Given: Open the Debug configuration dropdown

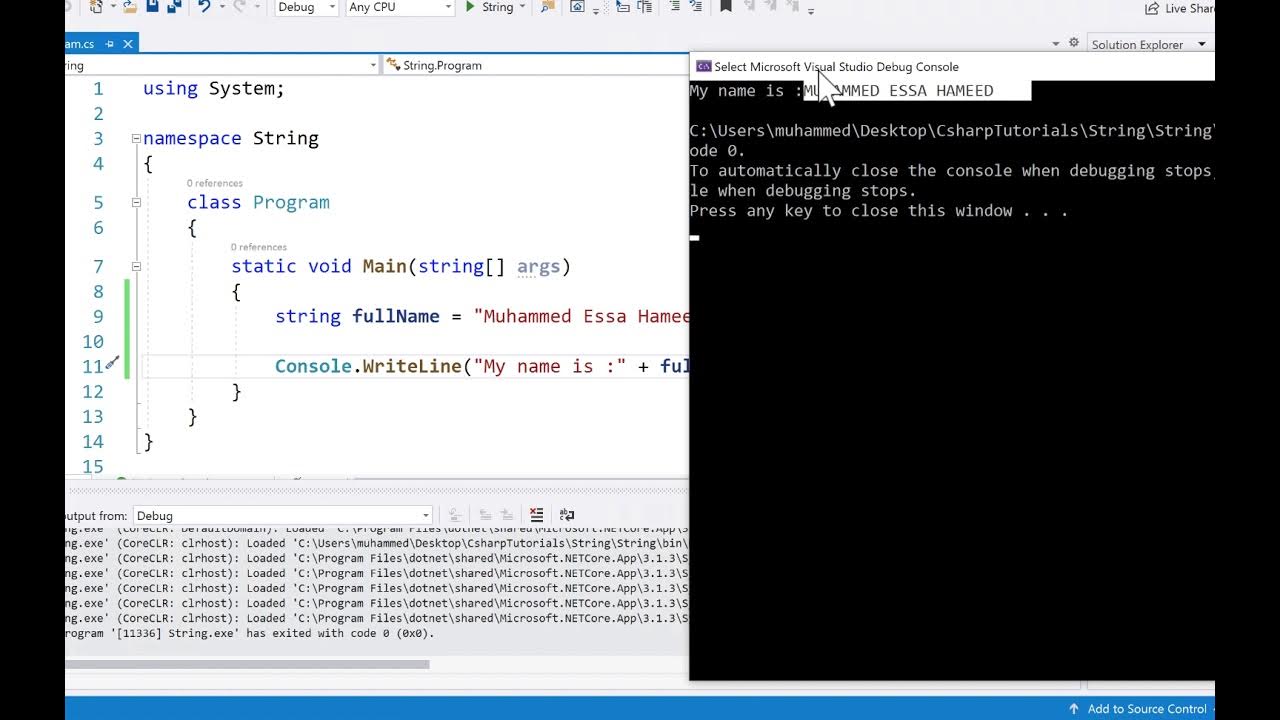Looking at the screenshot, I should 306,7.
